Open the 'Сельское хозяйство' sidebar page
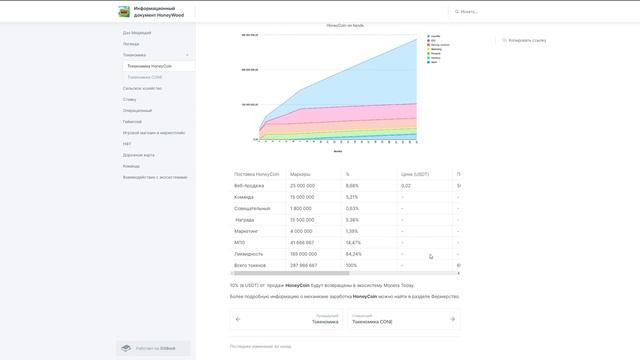 coord(142,89)
